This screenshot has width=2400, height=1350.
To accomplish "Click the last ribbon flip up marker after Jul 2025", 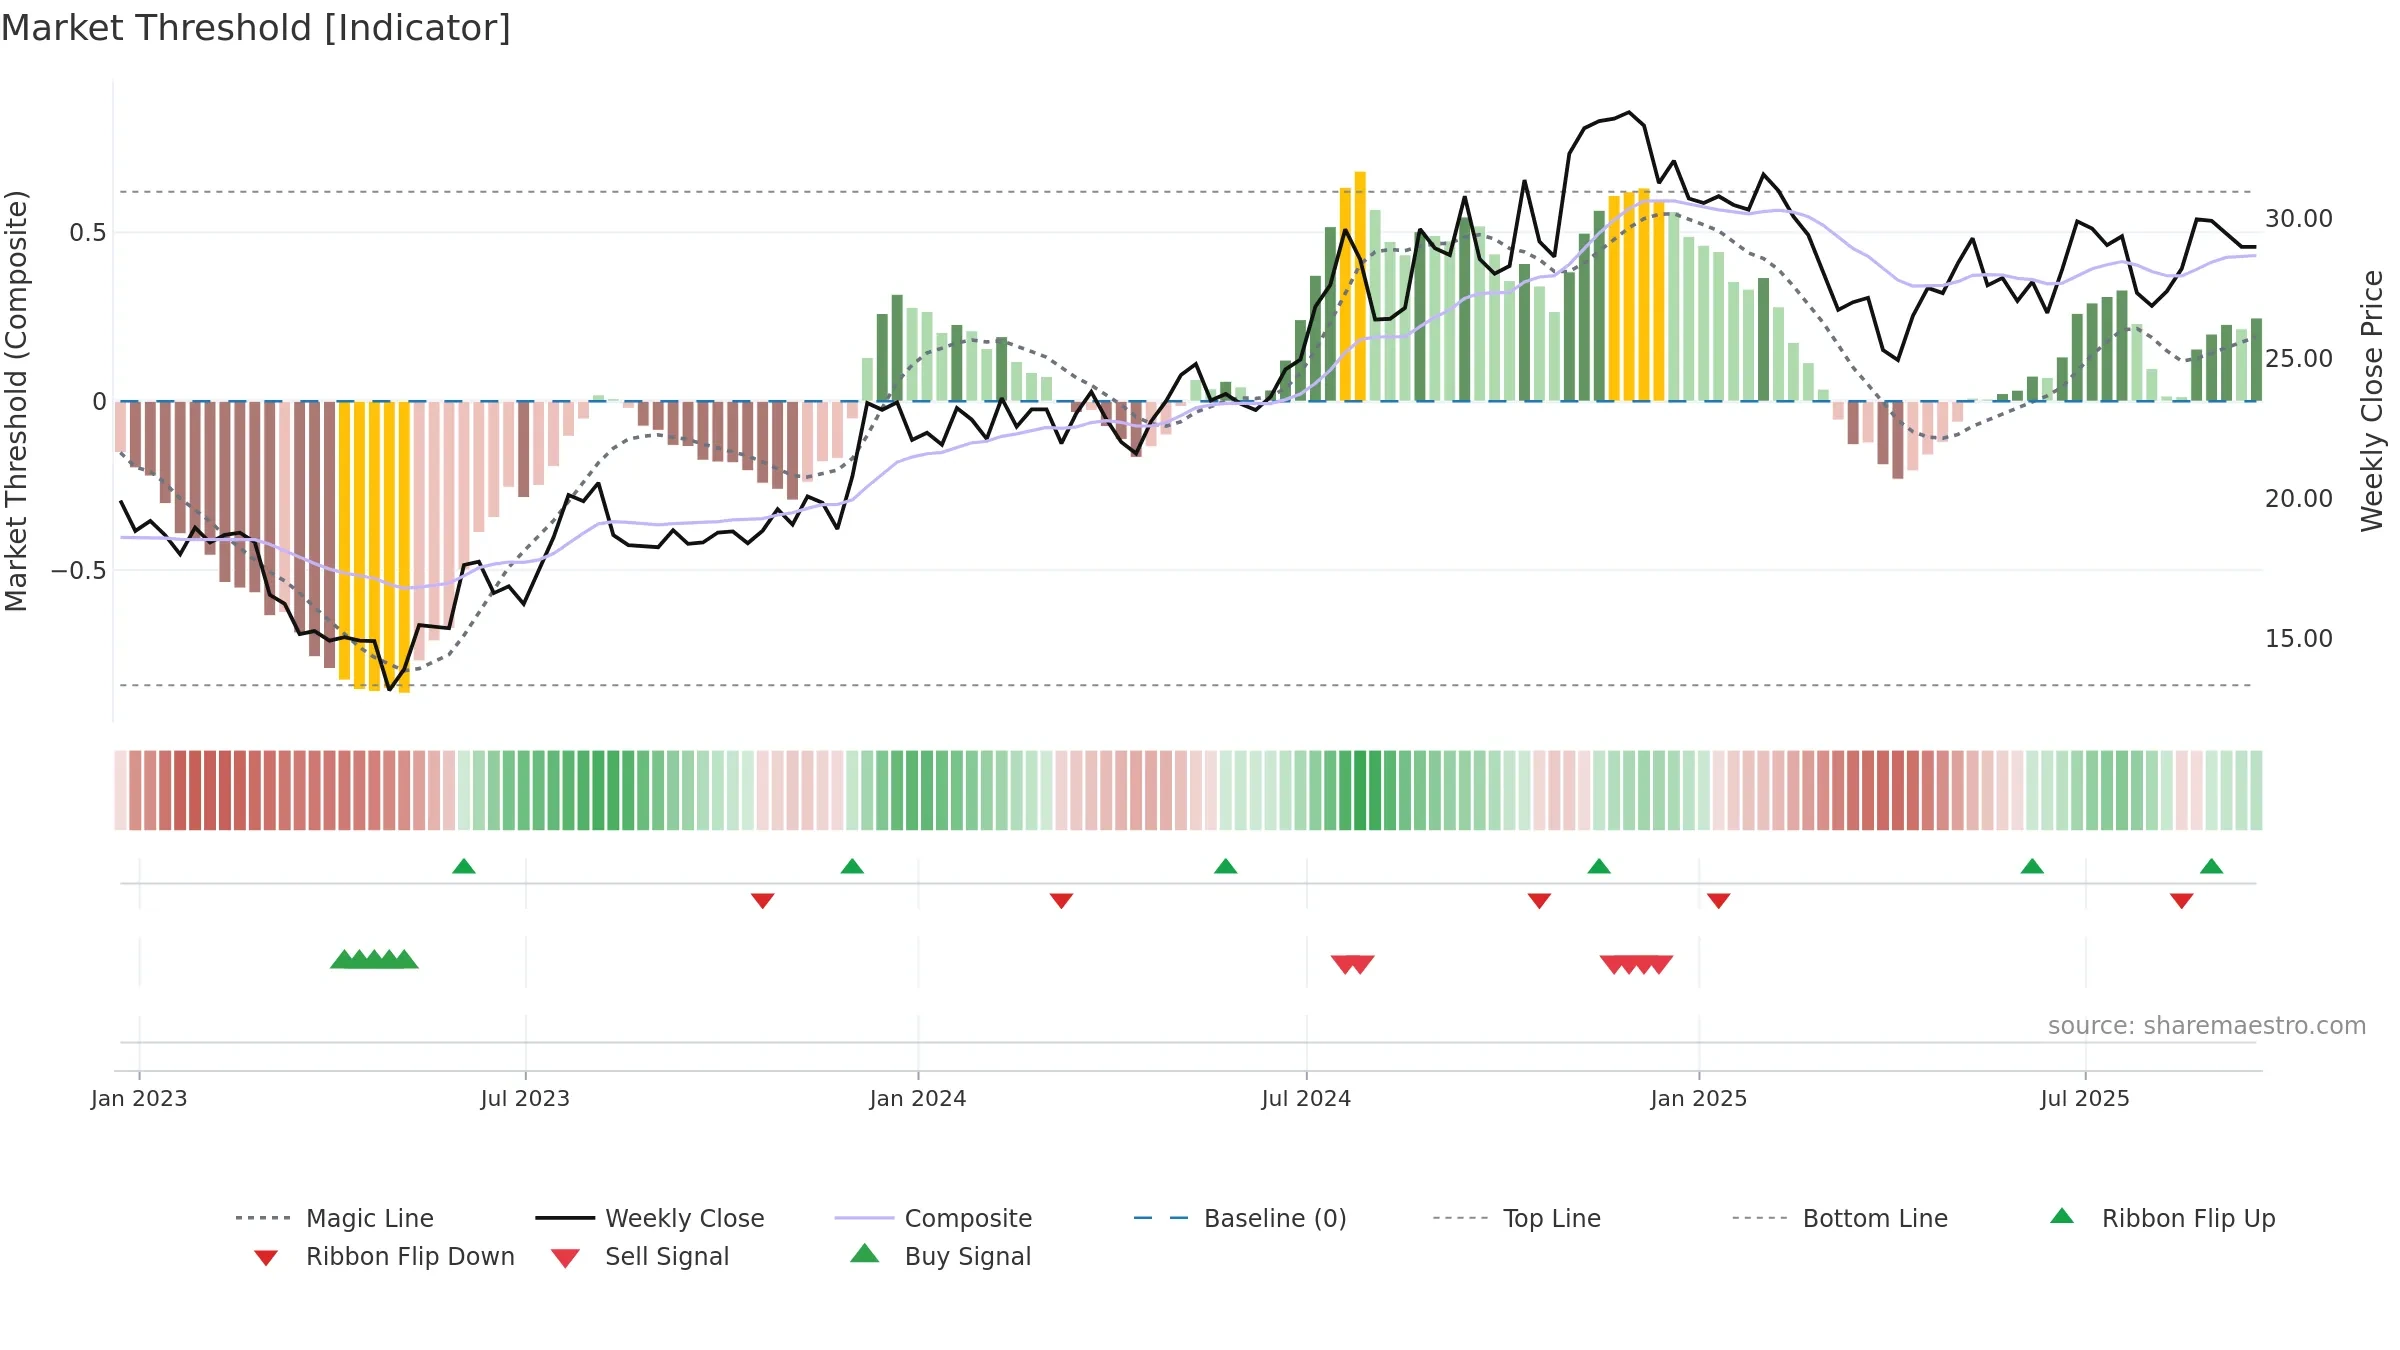I will 2212,866.
